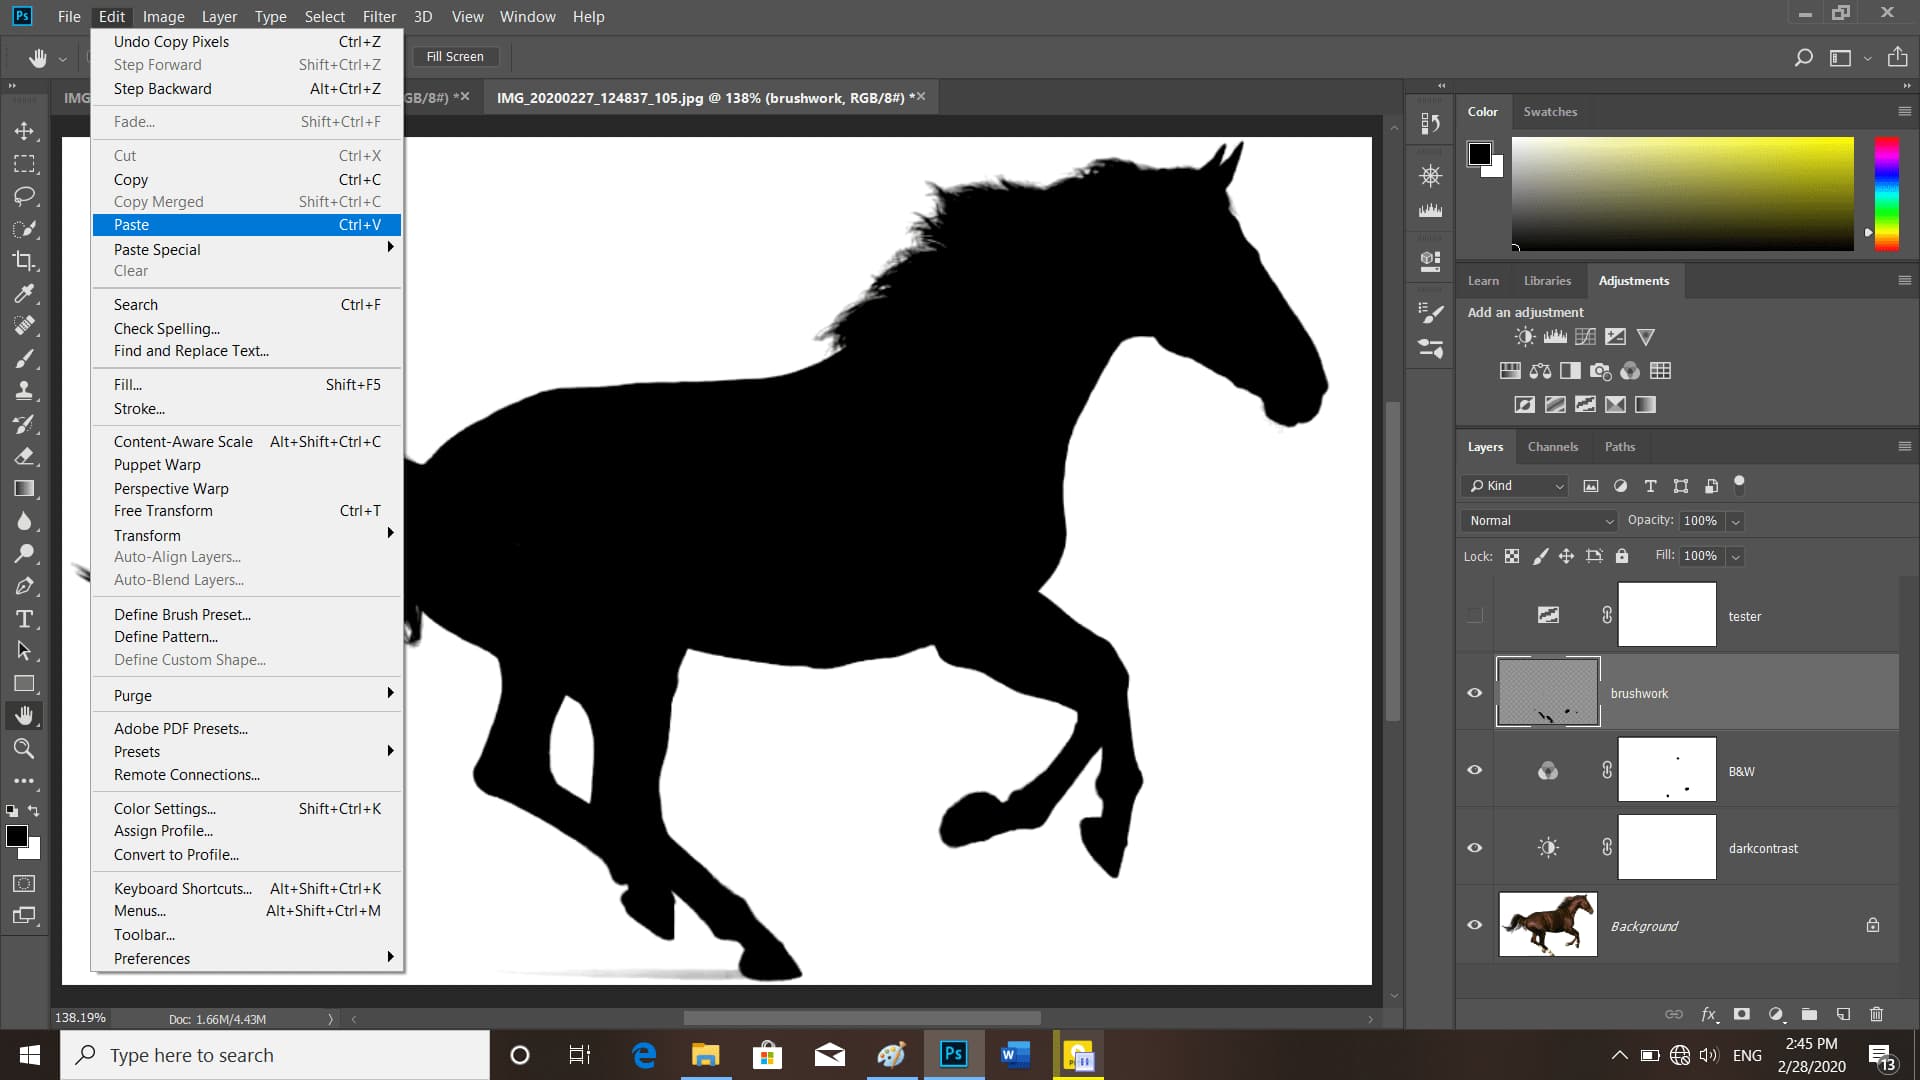Switch to the Channels tab
Viewport: 1920px width, 1080px height.
1552,447
